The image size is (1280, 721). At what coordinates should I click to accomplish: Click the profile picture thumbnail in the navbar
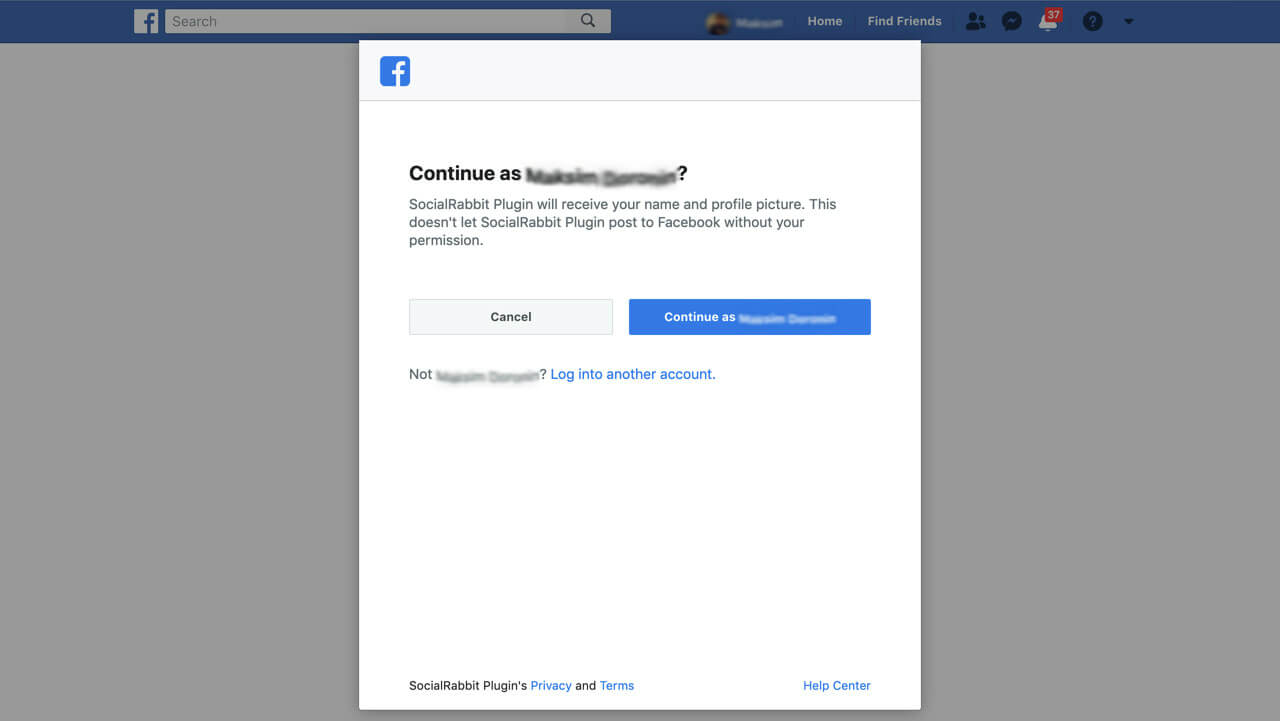(x=718, y=21)
